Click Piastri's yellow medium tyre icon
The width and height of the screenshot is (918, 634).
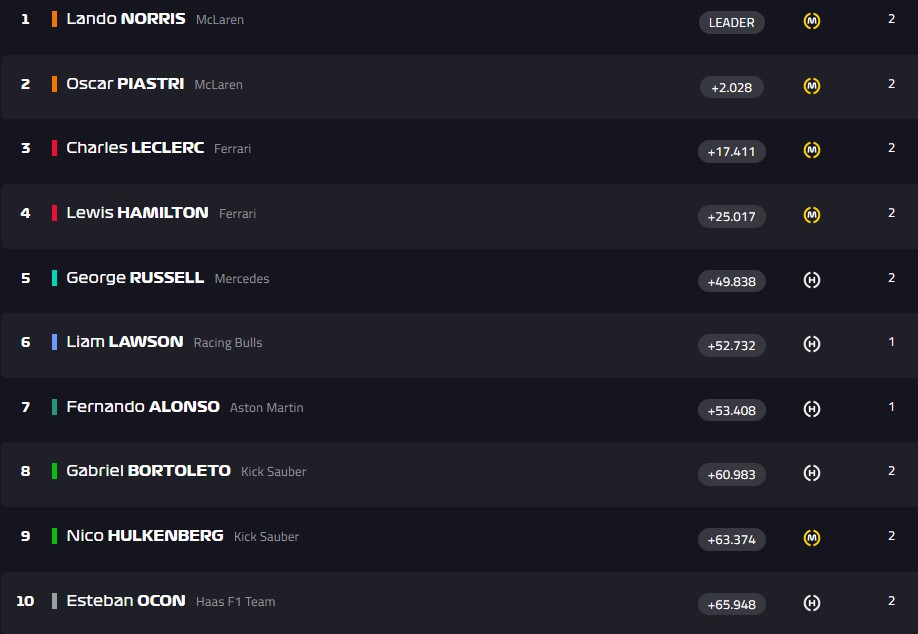[x=812, y=86]
